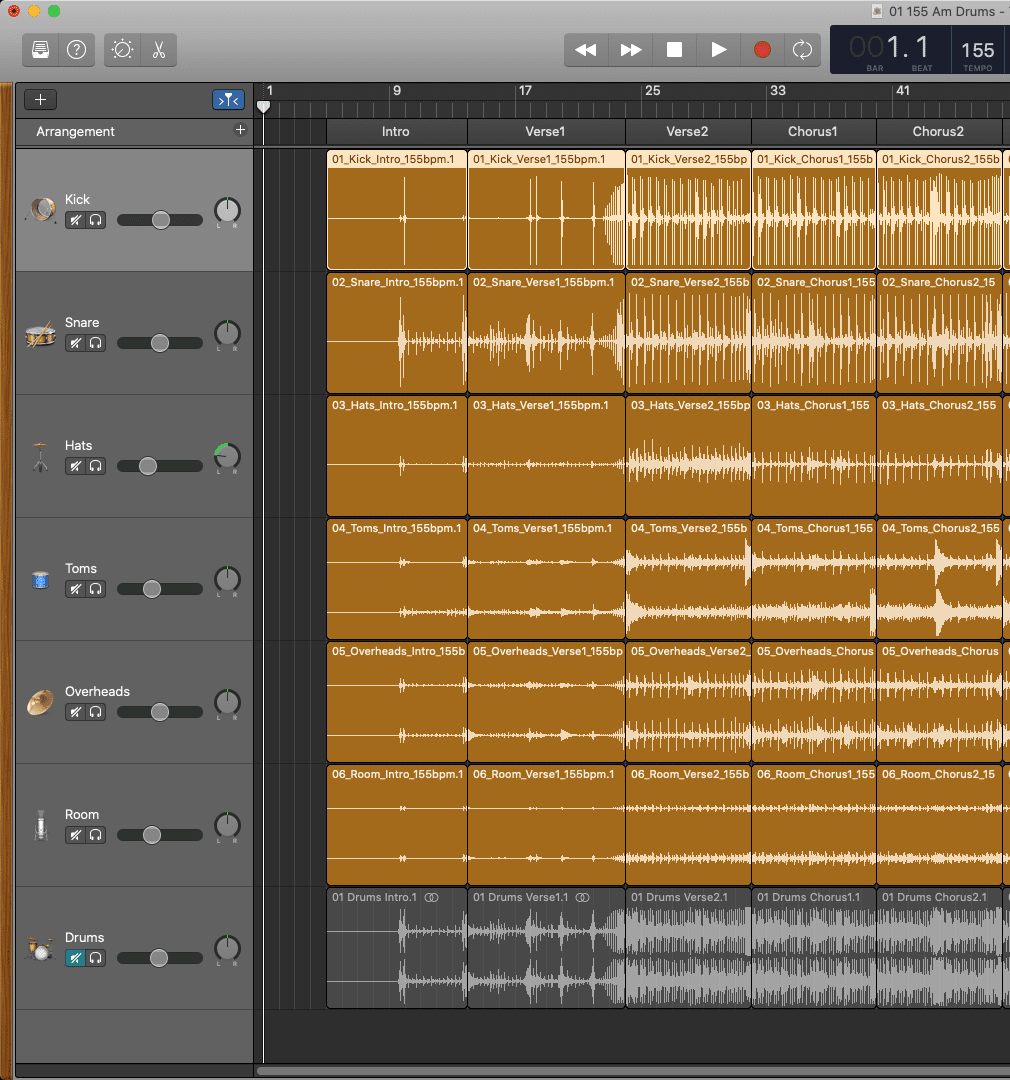Unmute the Drums track
The height and width of the screenshot is (1080, 1010).
pyautogui.click(x=75, y=958)
